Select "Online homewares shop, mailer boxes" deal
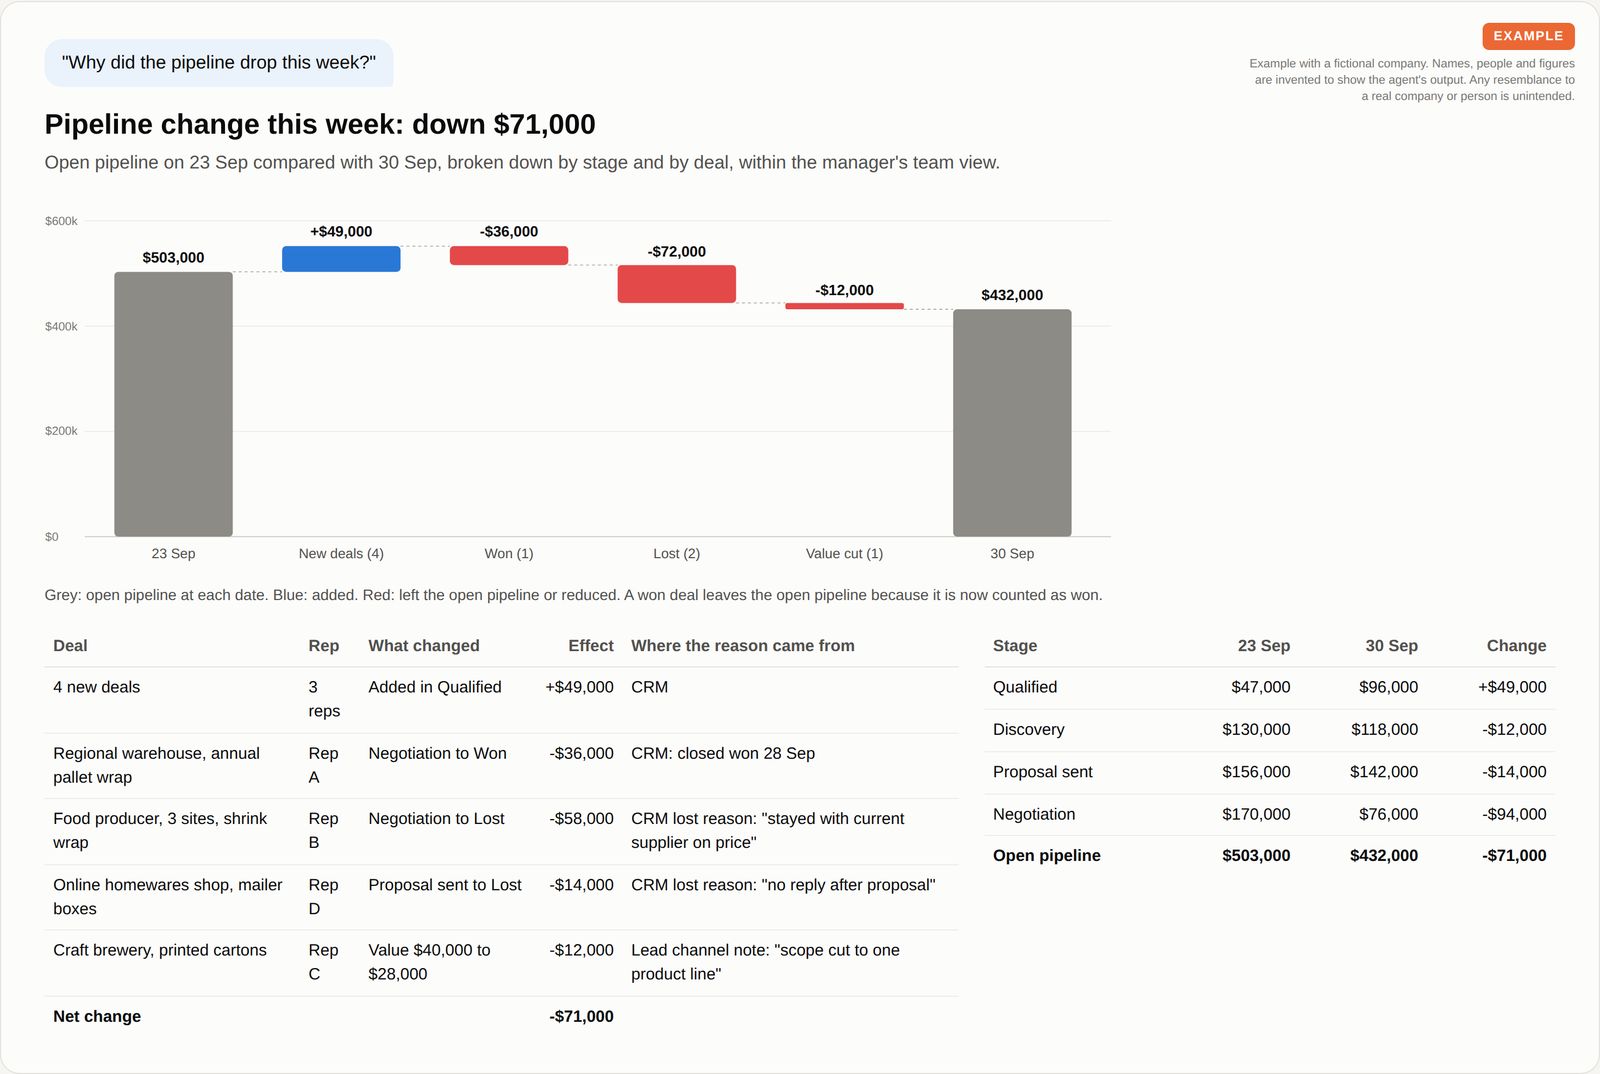This screenshot has height=1074, width=1600. click(x=168, y=897)
